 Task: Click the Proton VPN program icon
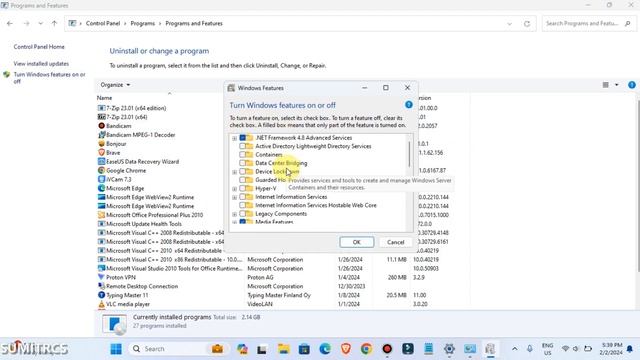coord(102,277)
